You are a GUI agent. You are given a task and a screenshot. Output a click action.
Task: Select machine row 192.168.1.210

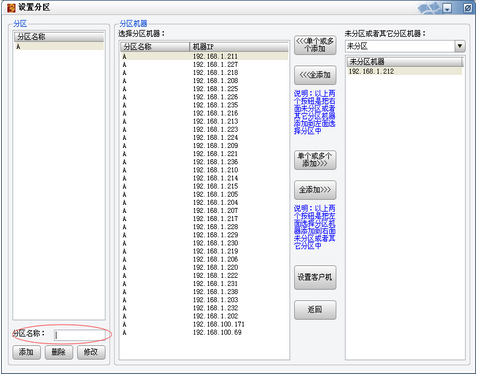point(204,170)
